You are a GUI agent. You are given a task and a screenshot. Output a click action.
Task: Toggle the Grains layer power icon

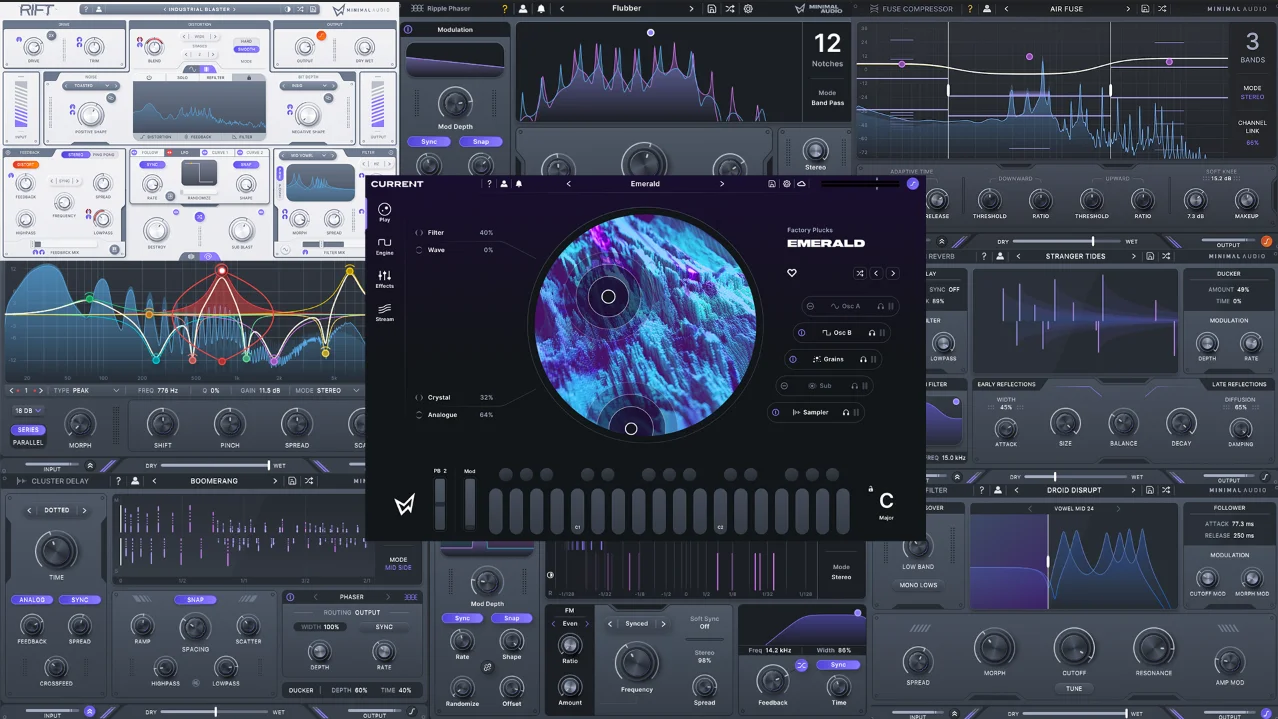click(x=792, y=359)
